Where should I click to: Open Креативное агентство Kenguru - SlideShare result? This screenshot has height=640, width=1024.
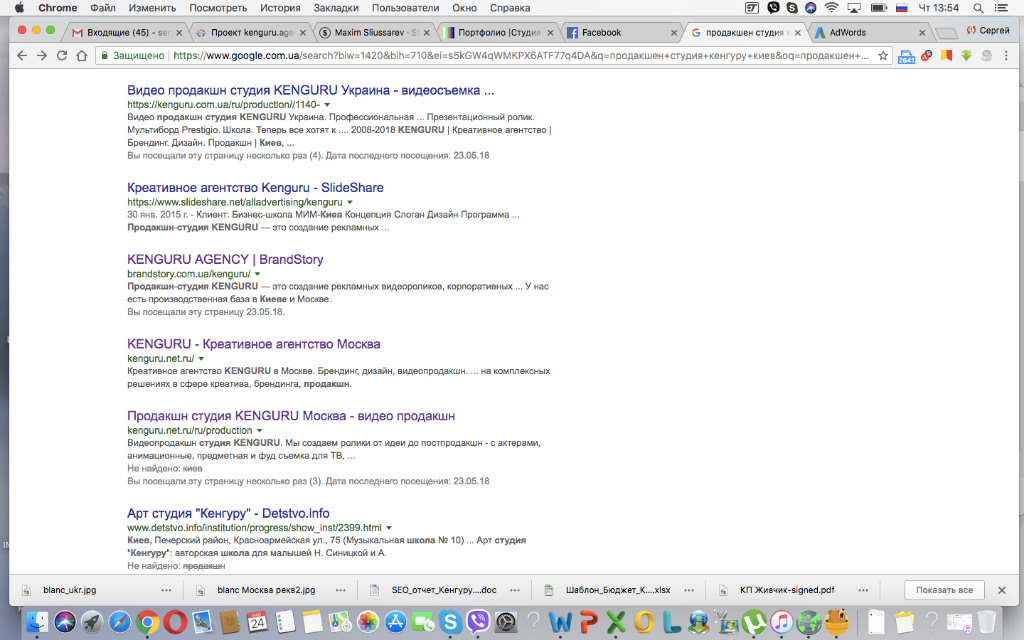(255, 187)
